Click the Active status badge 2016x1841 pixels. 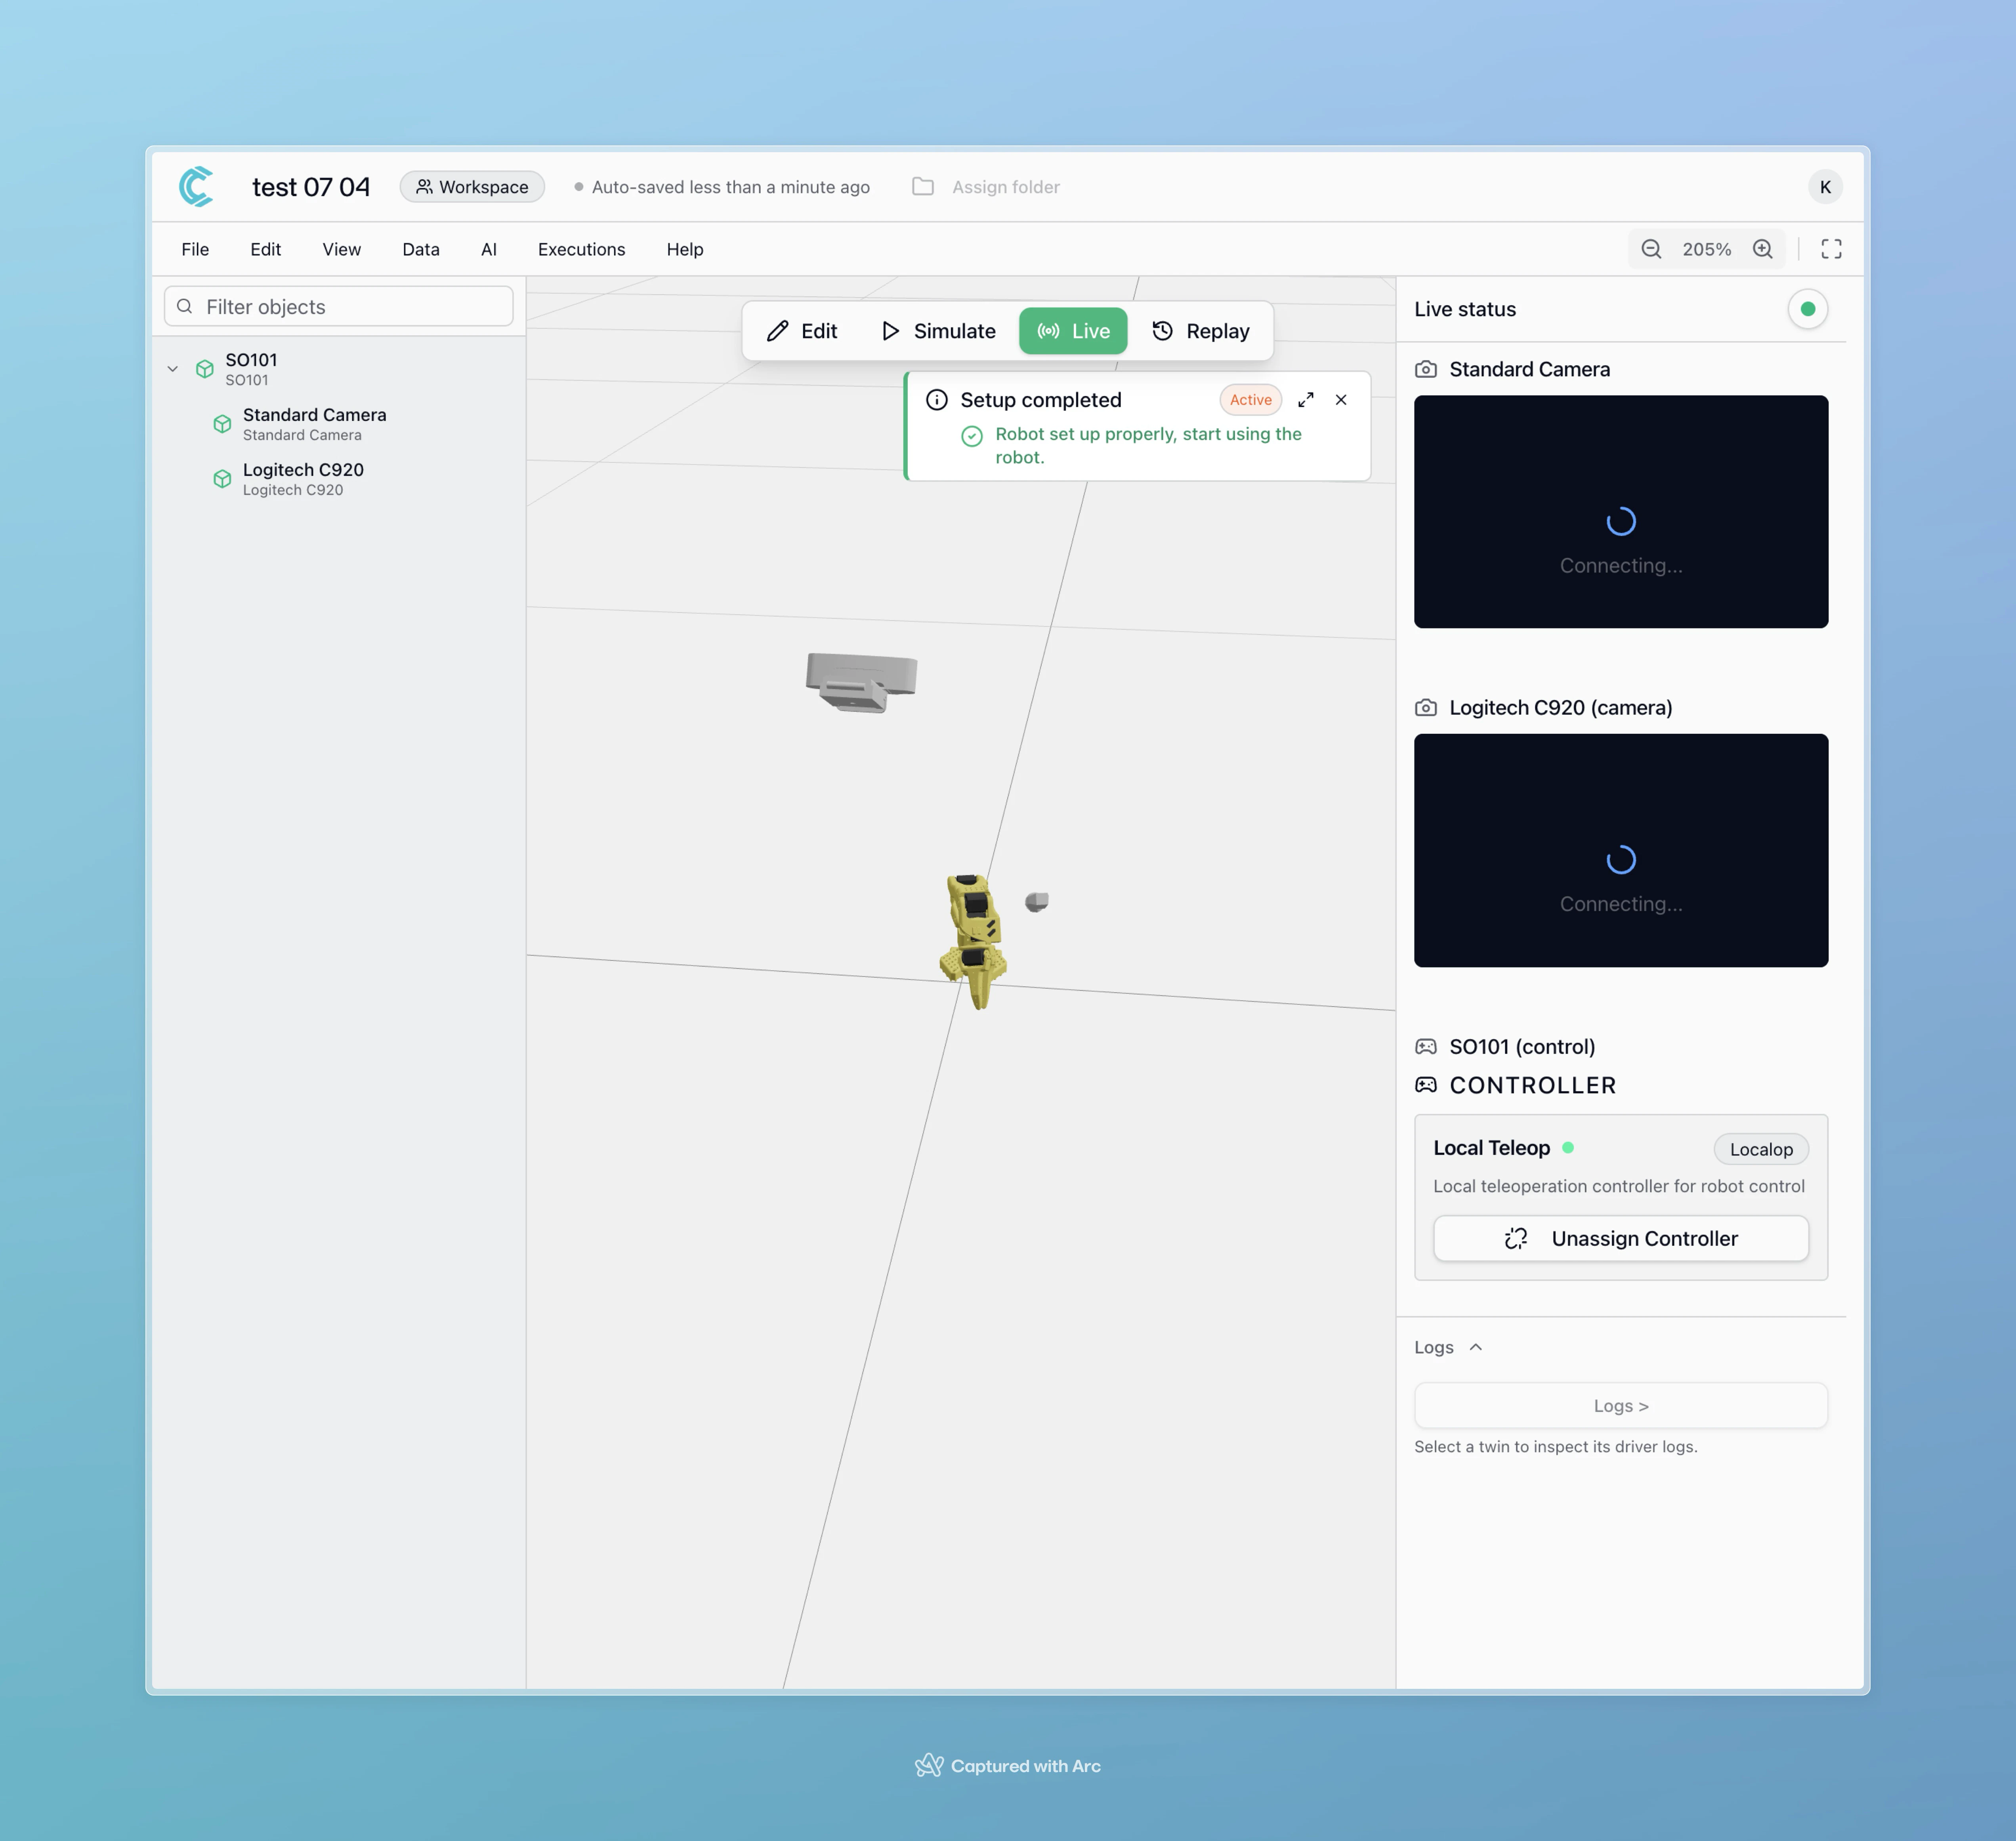pyautogui.click(x=1250, y=400)
